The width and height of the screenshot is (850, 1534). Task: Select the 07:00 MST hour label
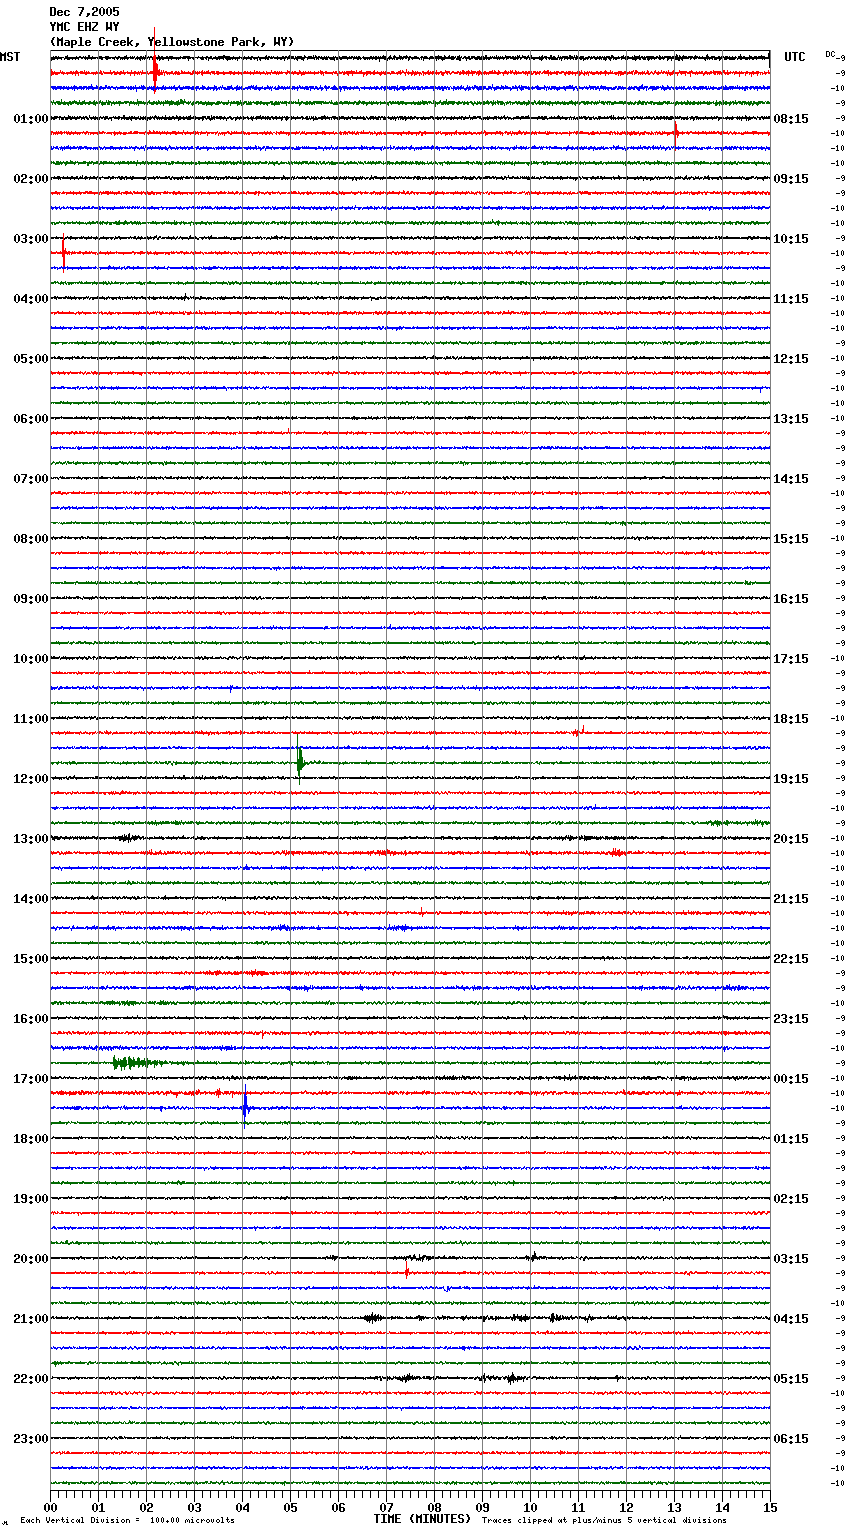click(x=31, y=479)
